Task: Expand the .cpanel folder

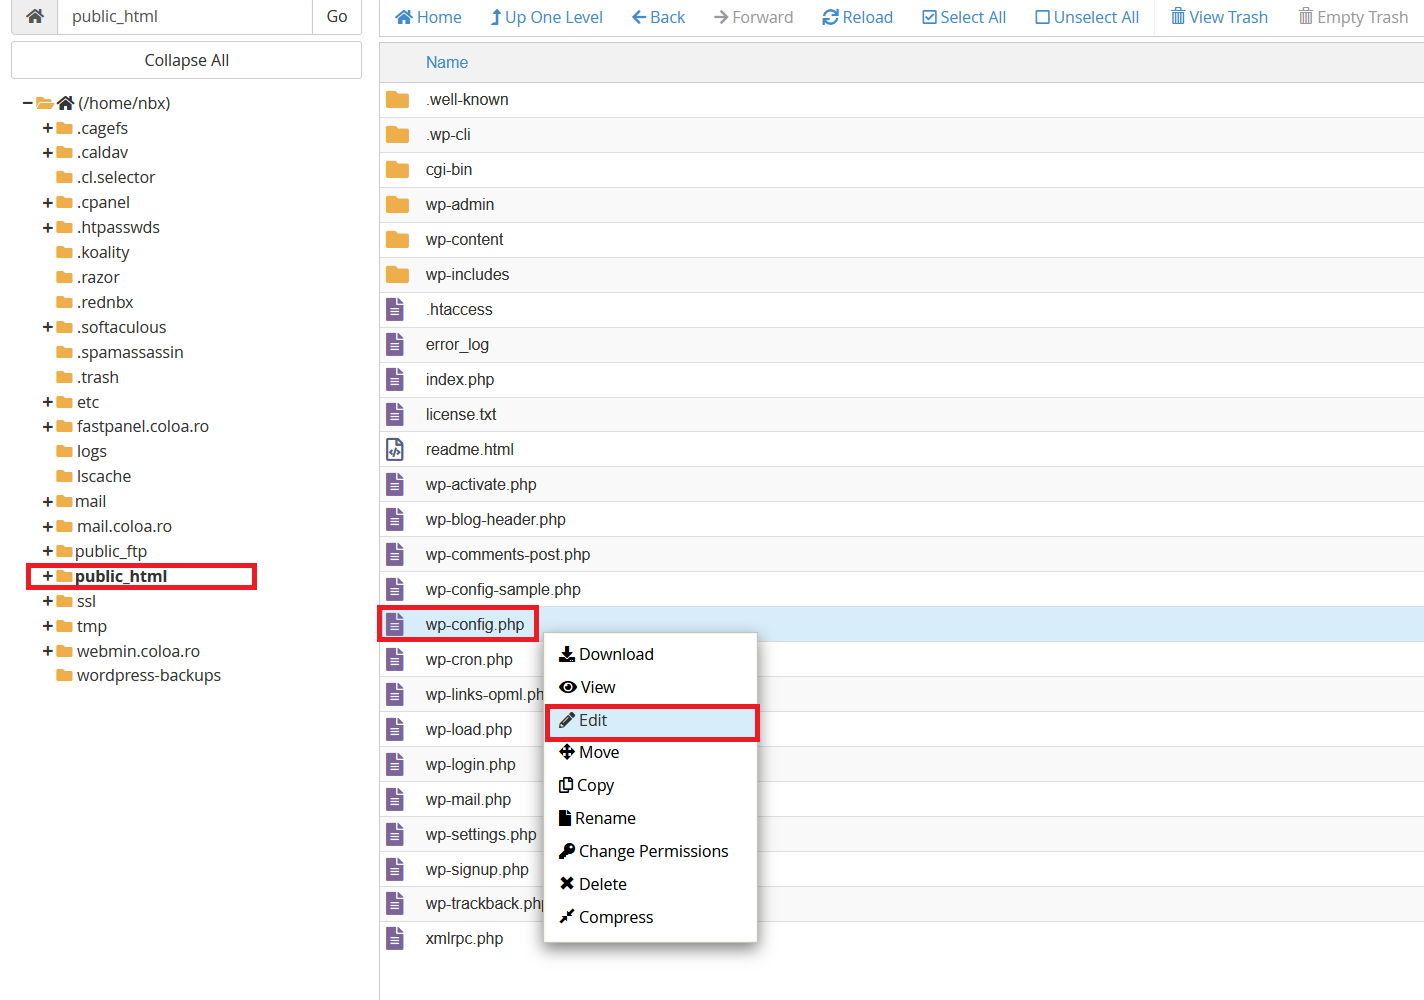Action: [48, 203]
